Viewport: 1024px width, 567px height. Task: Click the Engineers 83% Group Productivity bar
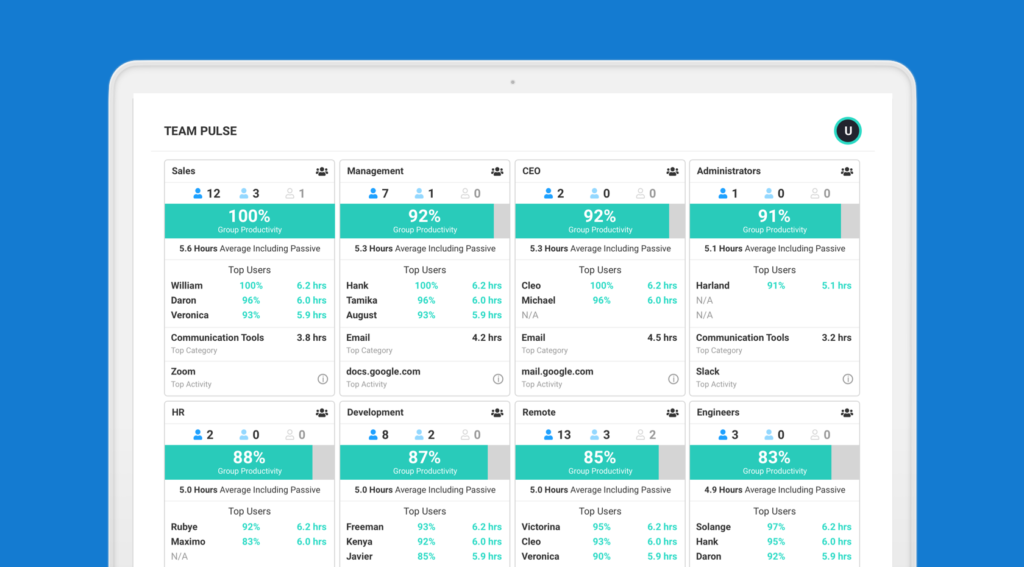760,462
